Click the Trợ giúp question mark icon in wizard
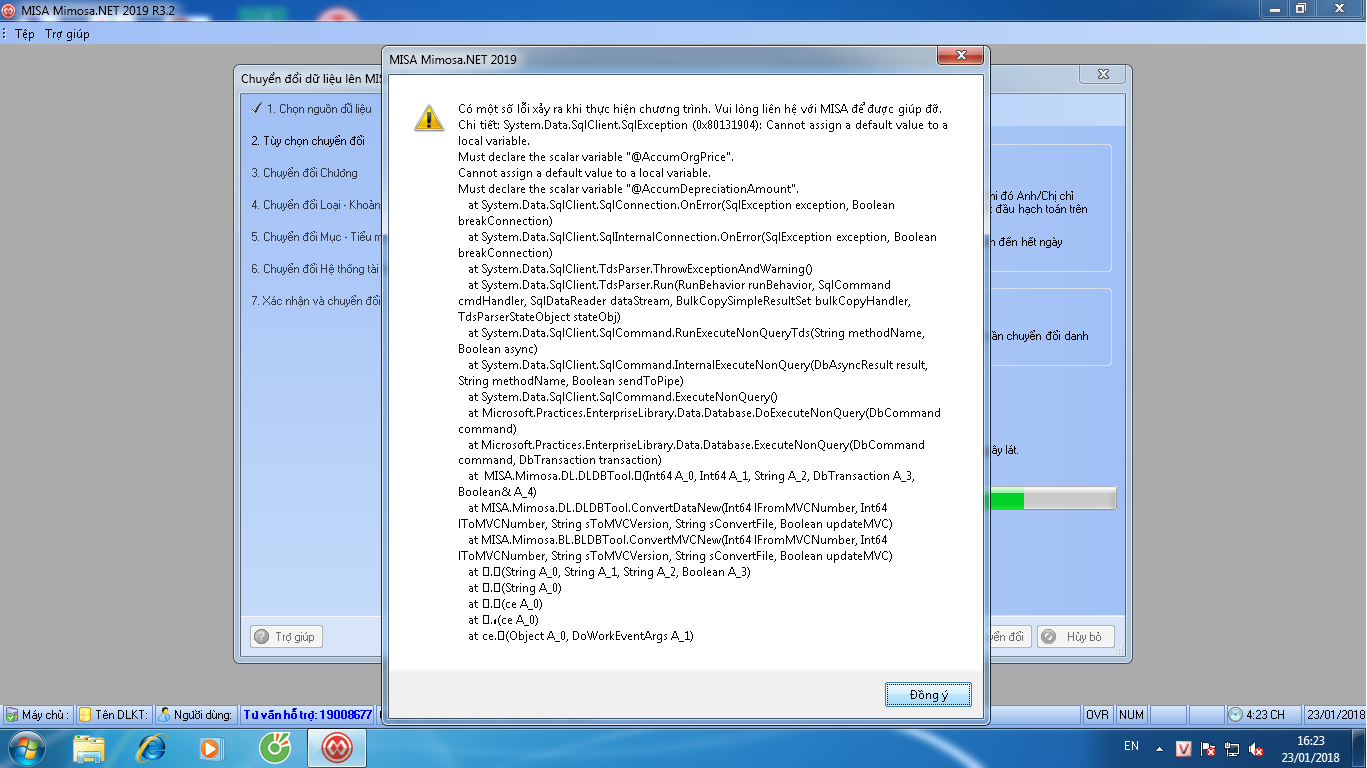 262,636
